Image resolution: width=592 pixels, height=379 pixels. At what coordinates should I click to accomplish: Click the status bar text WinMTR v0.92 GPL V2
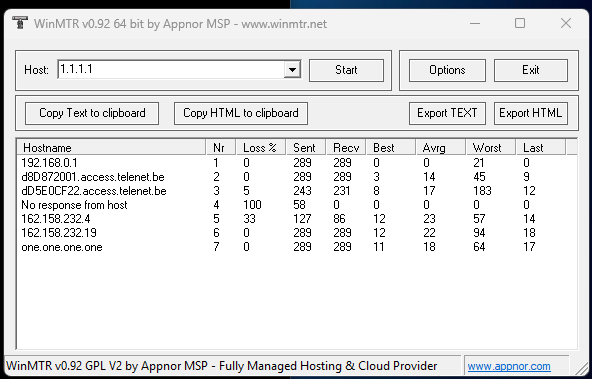tap(222, 366)
